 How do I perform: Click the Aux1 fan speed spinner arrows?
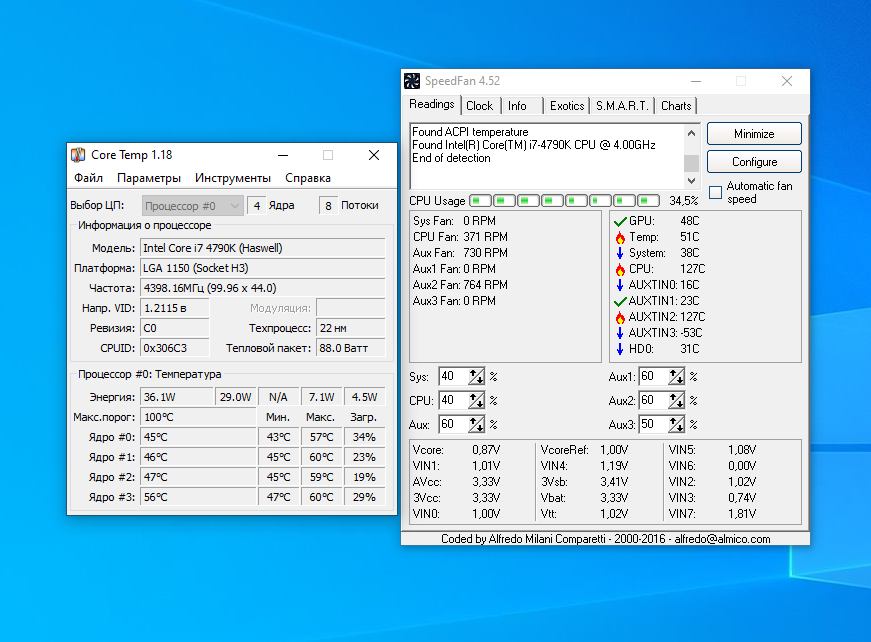(676, 377)
